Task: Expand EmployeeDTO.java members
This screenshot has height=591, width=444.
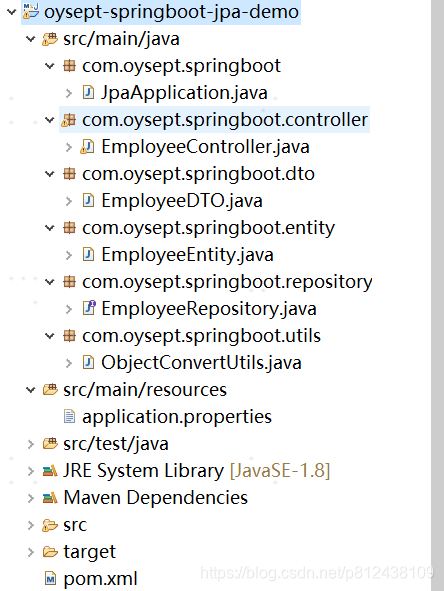Action: tap(69, 201)
